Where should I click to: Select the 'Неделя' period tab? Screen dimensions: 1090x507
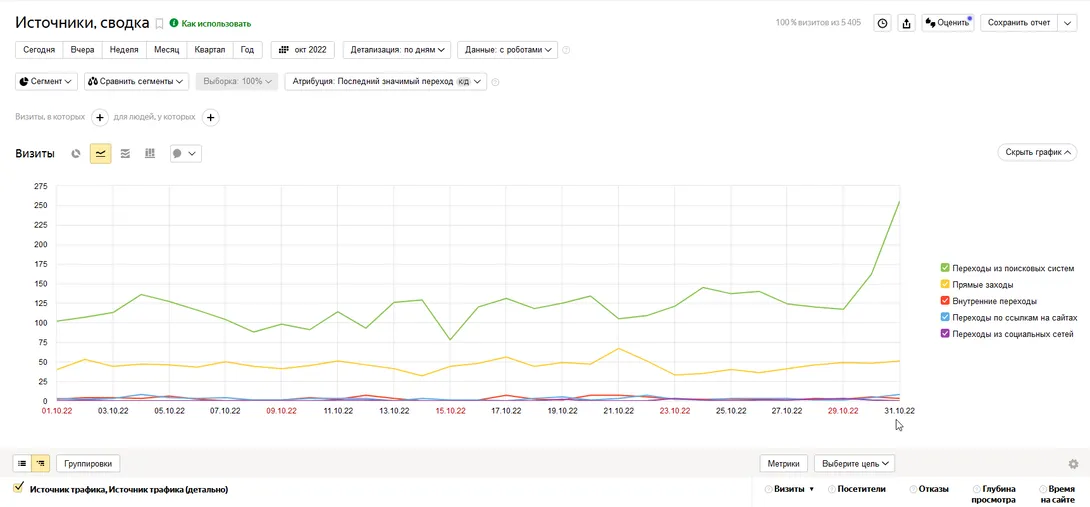(124, 50)
